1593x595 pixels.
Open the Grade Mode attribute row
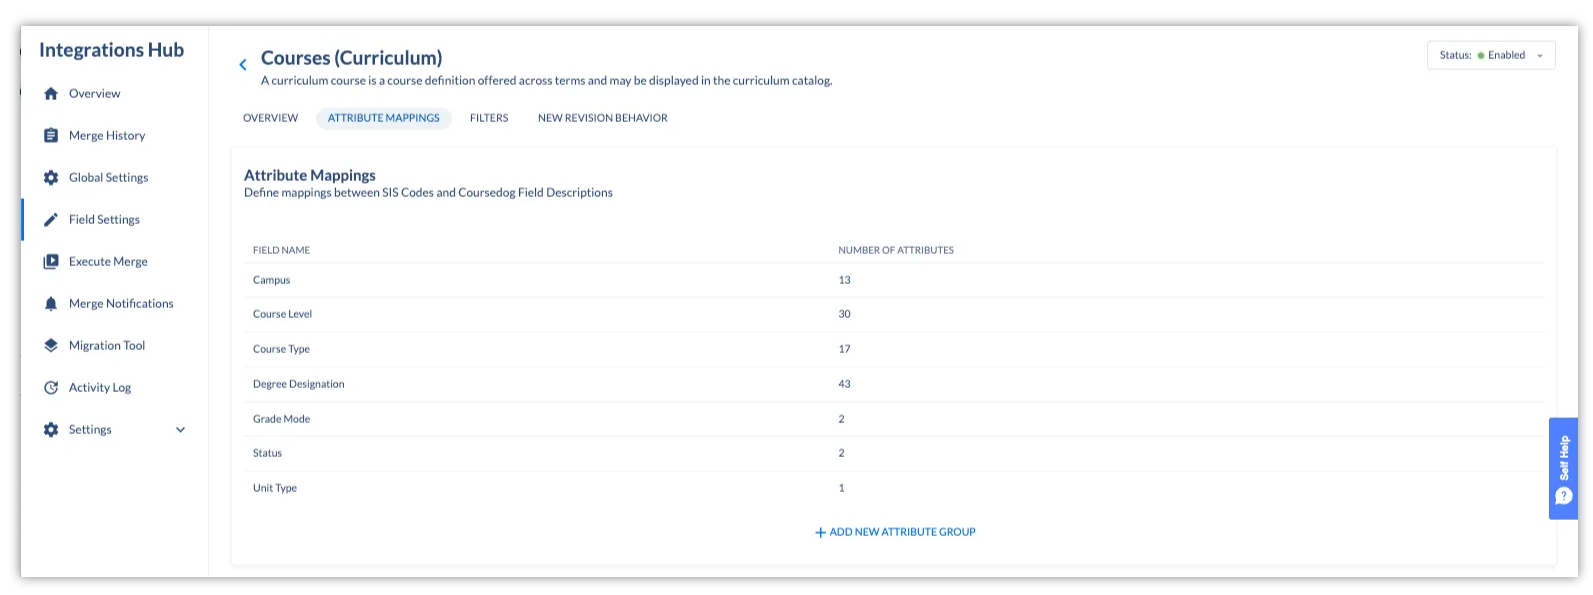click(x=894, y=419)
